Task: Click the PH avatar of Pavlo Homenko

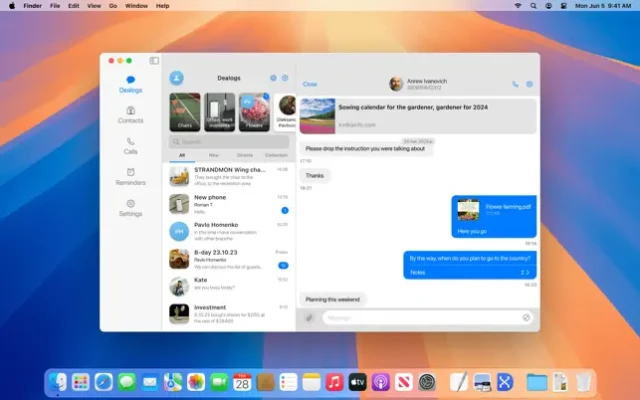Action: click(179, 231)
